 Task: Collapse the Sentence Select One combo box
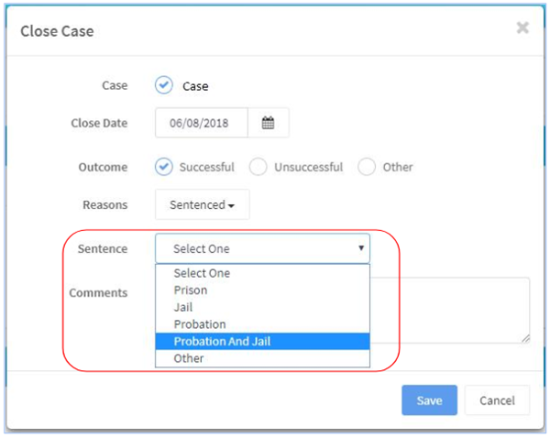pyautogui.click(x=262, y=248)
